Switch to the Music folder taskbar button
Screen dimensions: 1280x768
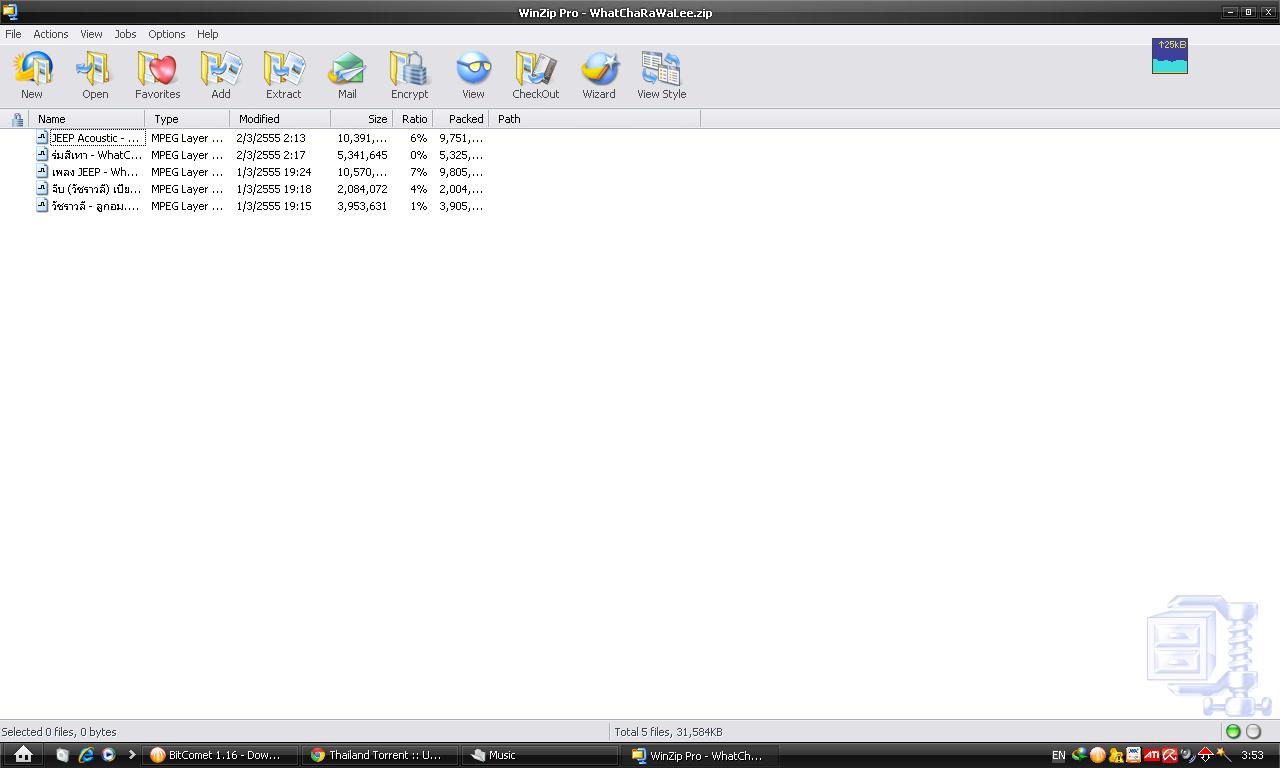click(541, 755)
